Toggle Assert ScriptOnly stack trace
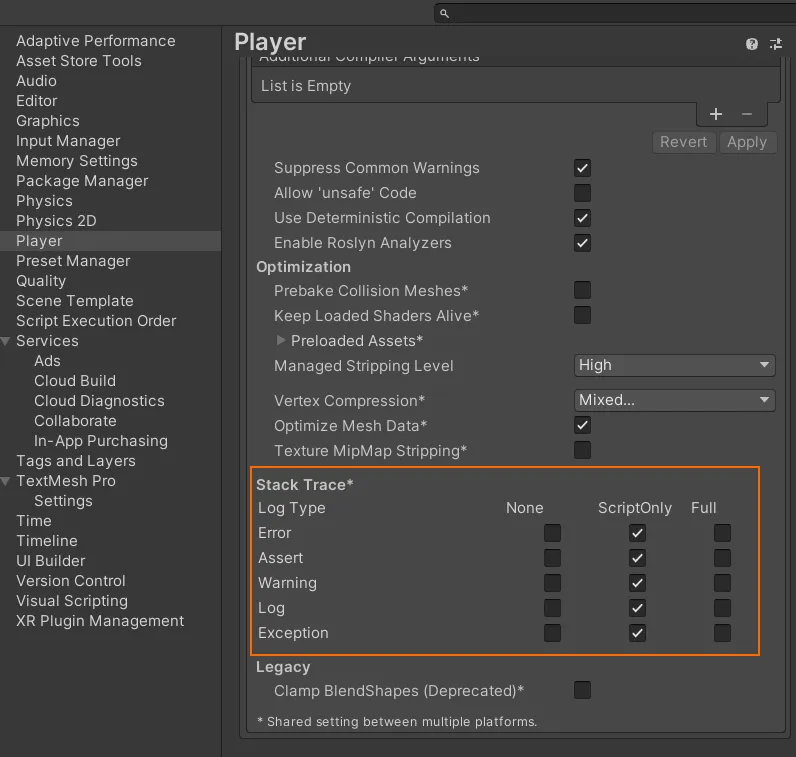Screen dimensions: 796x757 637,558
